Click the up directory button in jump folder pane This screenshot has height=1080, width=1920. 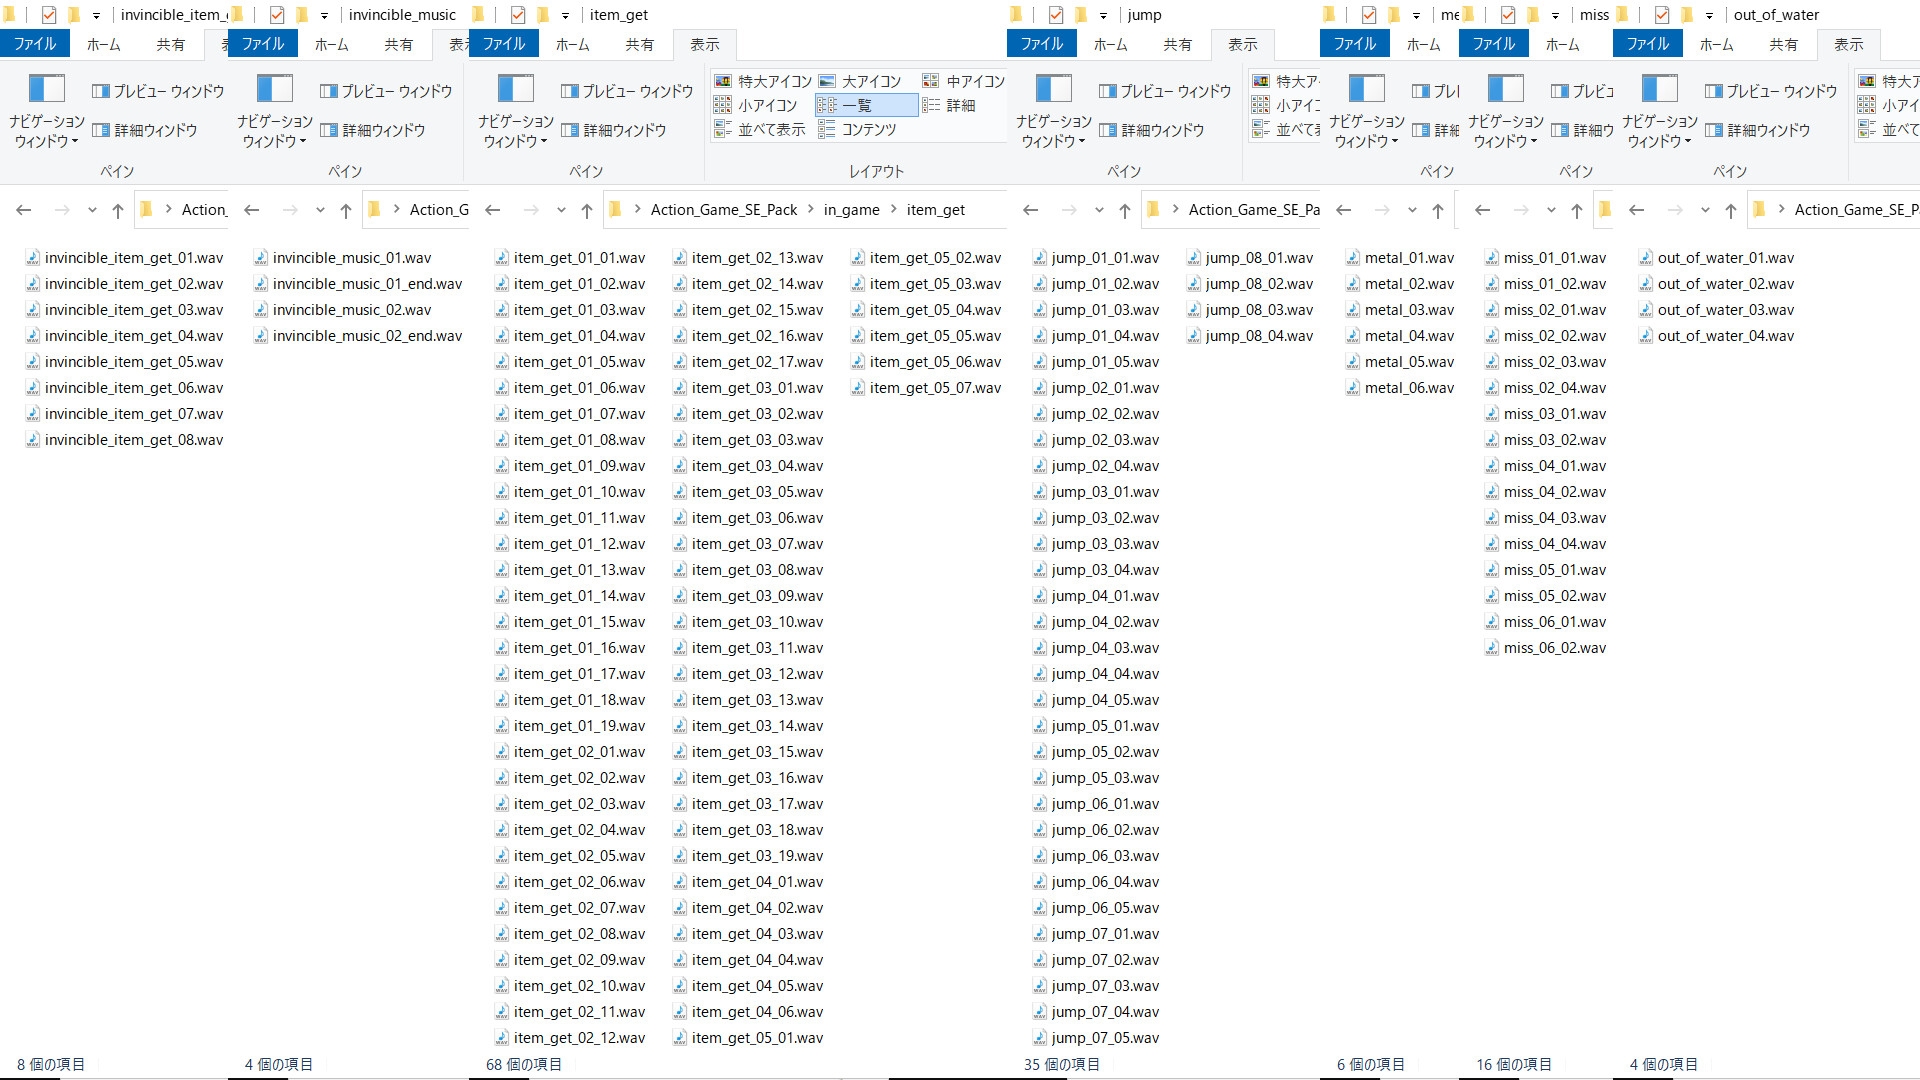[1120, 210]
